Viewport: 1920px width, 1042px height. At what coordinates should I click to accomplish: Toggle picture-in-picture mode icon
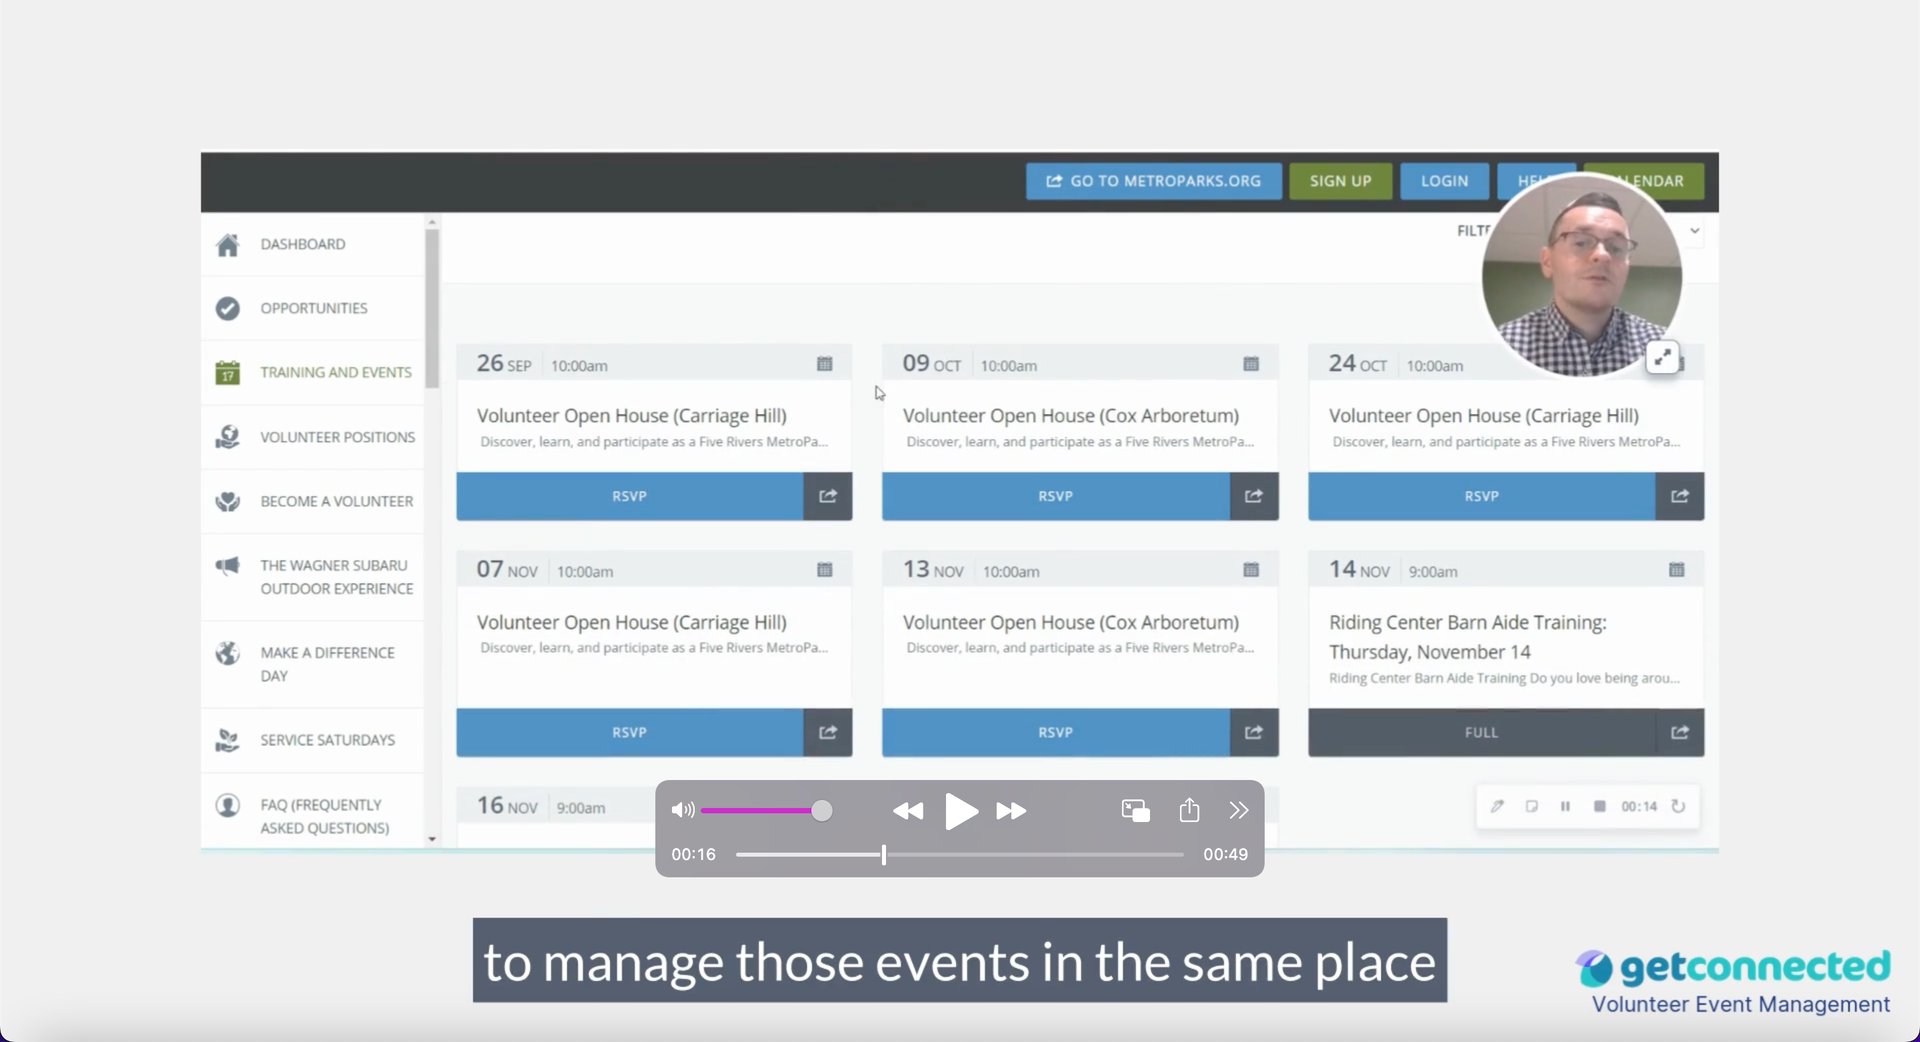tap(1135, 810)
